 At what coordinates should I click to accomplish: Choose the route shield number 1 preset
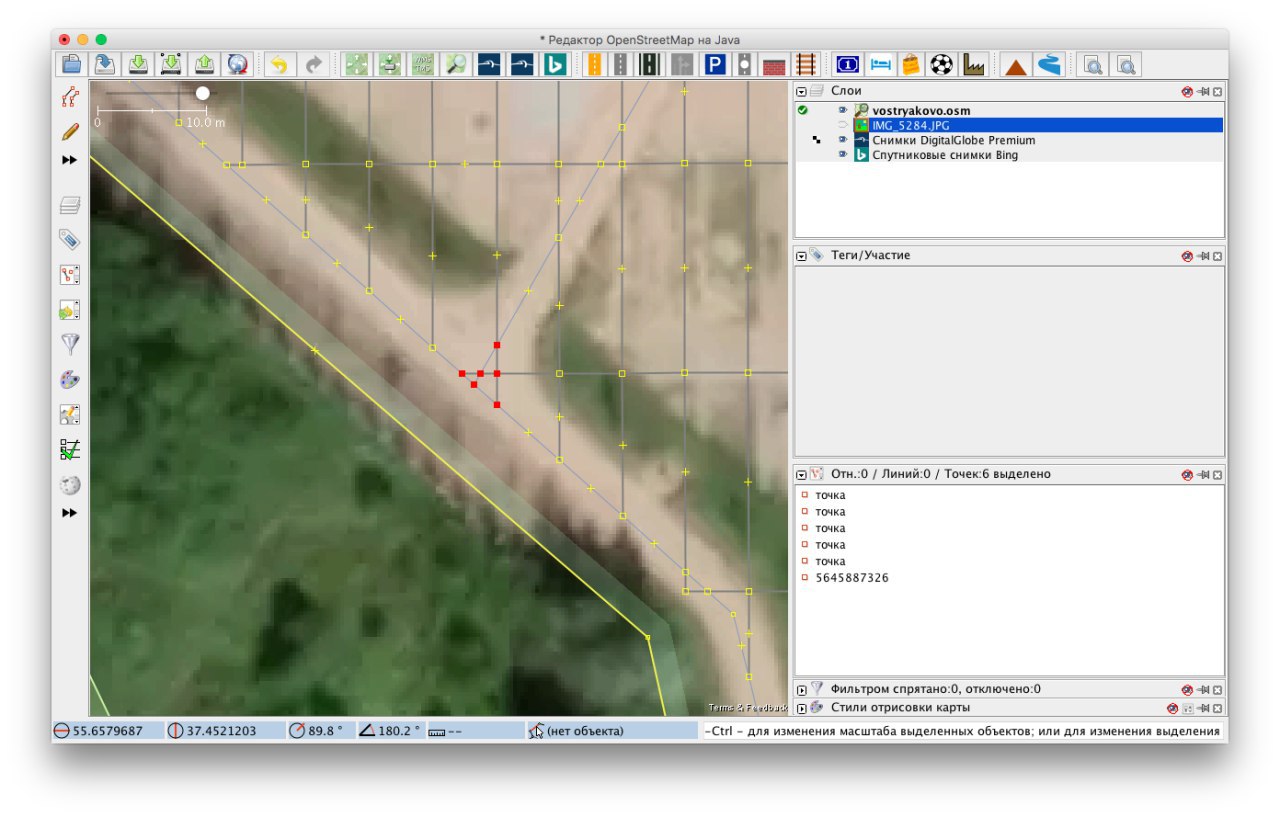pyautogui.click(x=847, y=65)
